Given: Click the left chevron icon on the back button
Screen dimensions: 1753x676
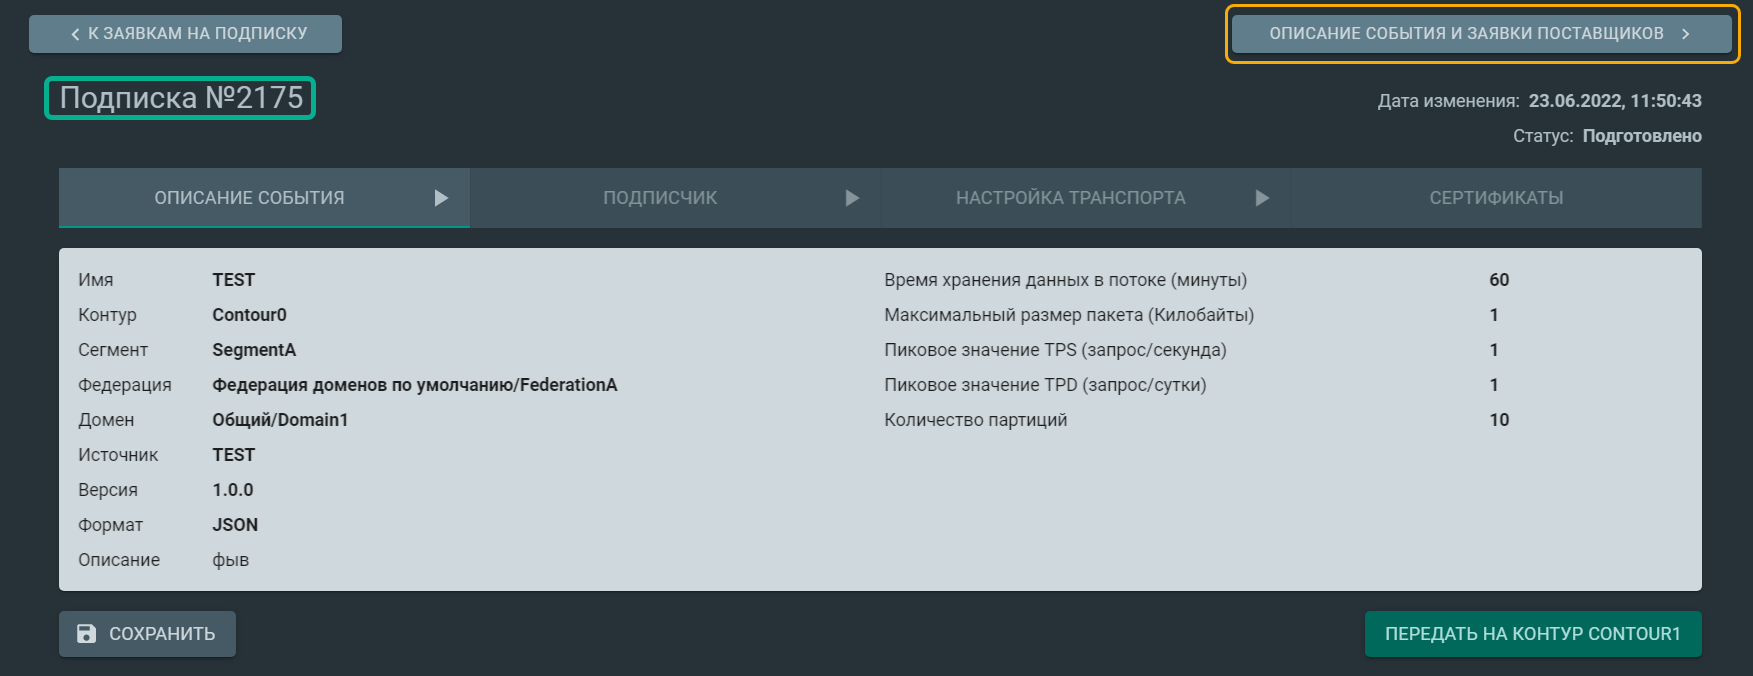Looking at the screenshot, I should (75, 34).
